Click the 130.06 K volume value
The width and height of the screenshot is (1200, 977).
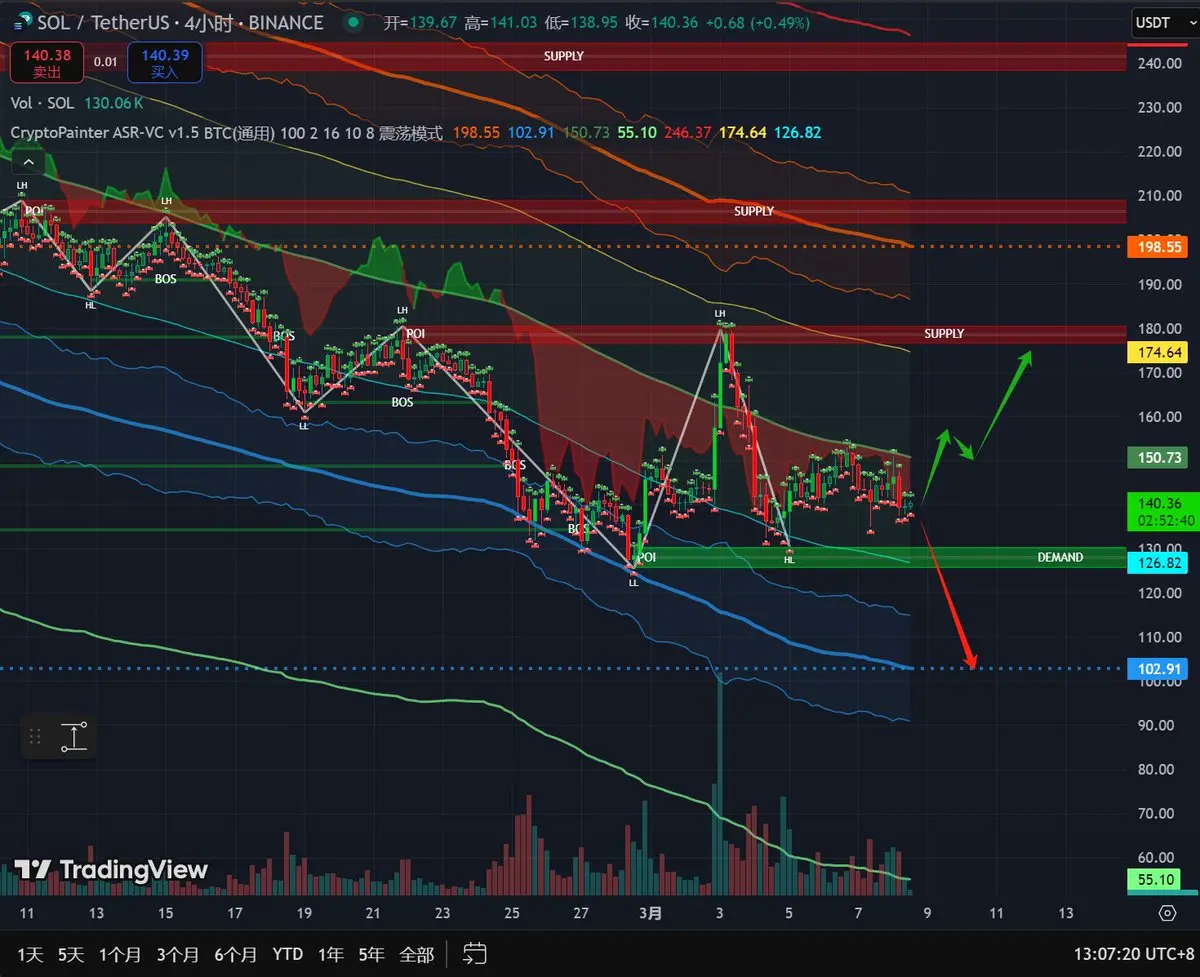coord(114,103)
